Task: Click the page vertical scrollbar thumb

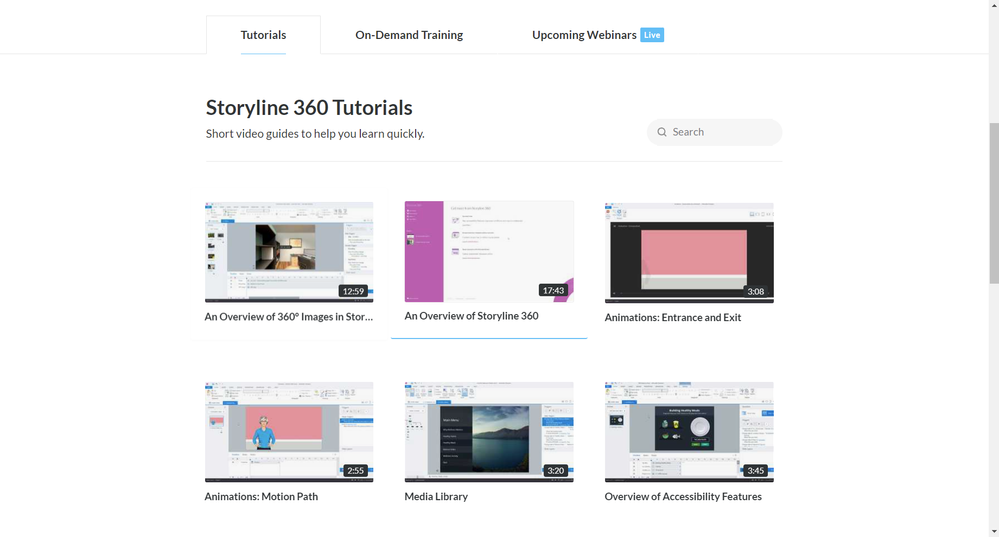Action: click(x=994, y=204)
